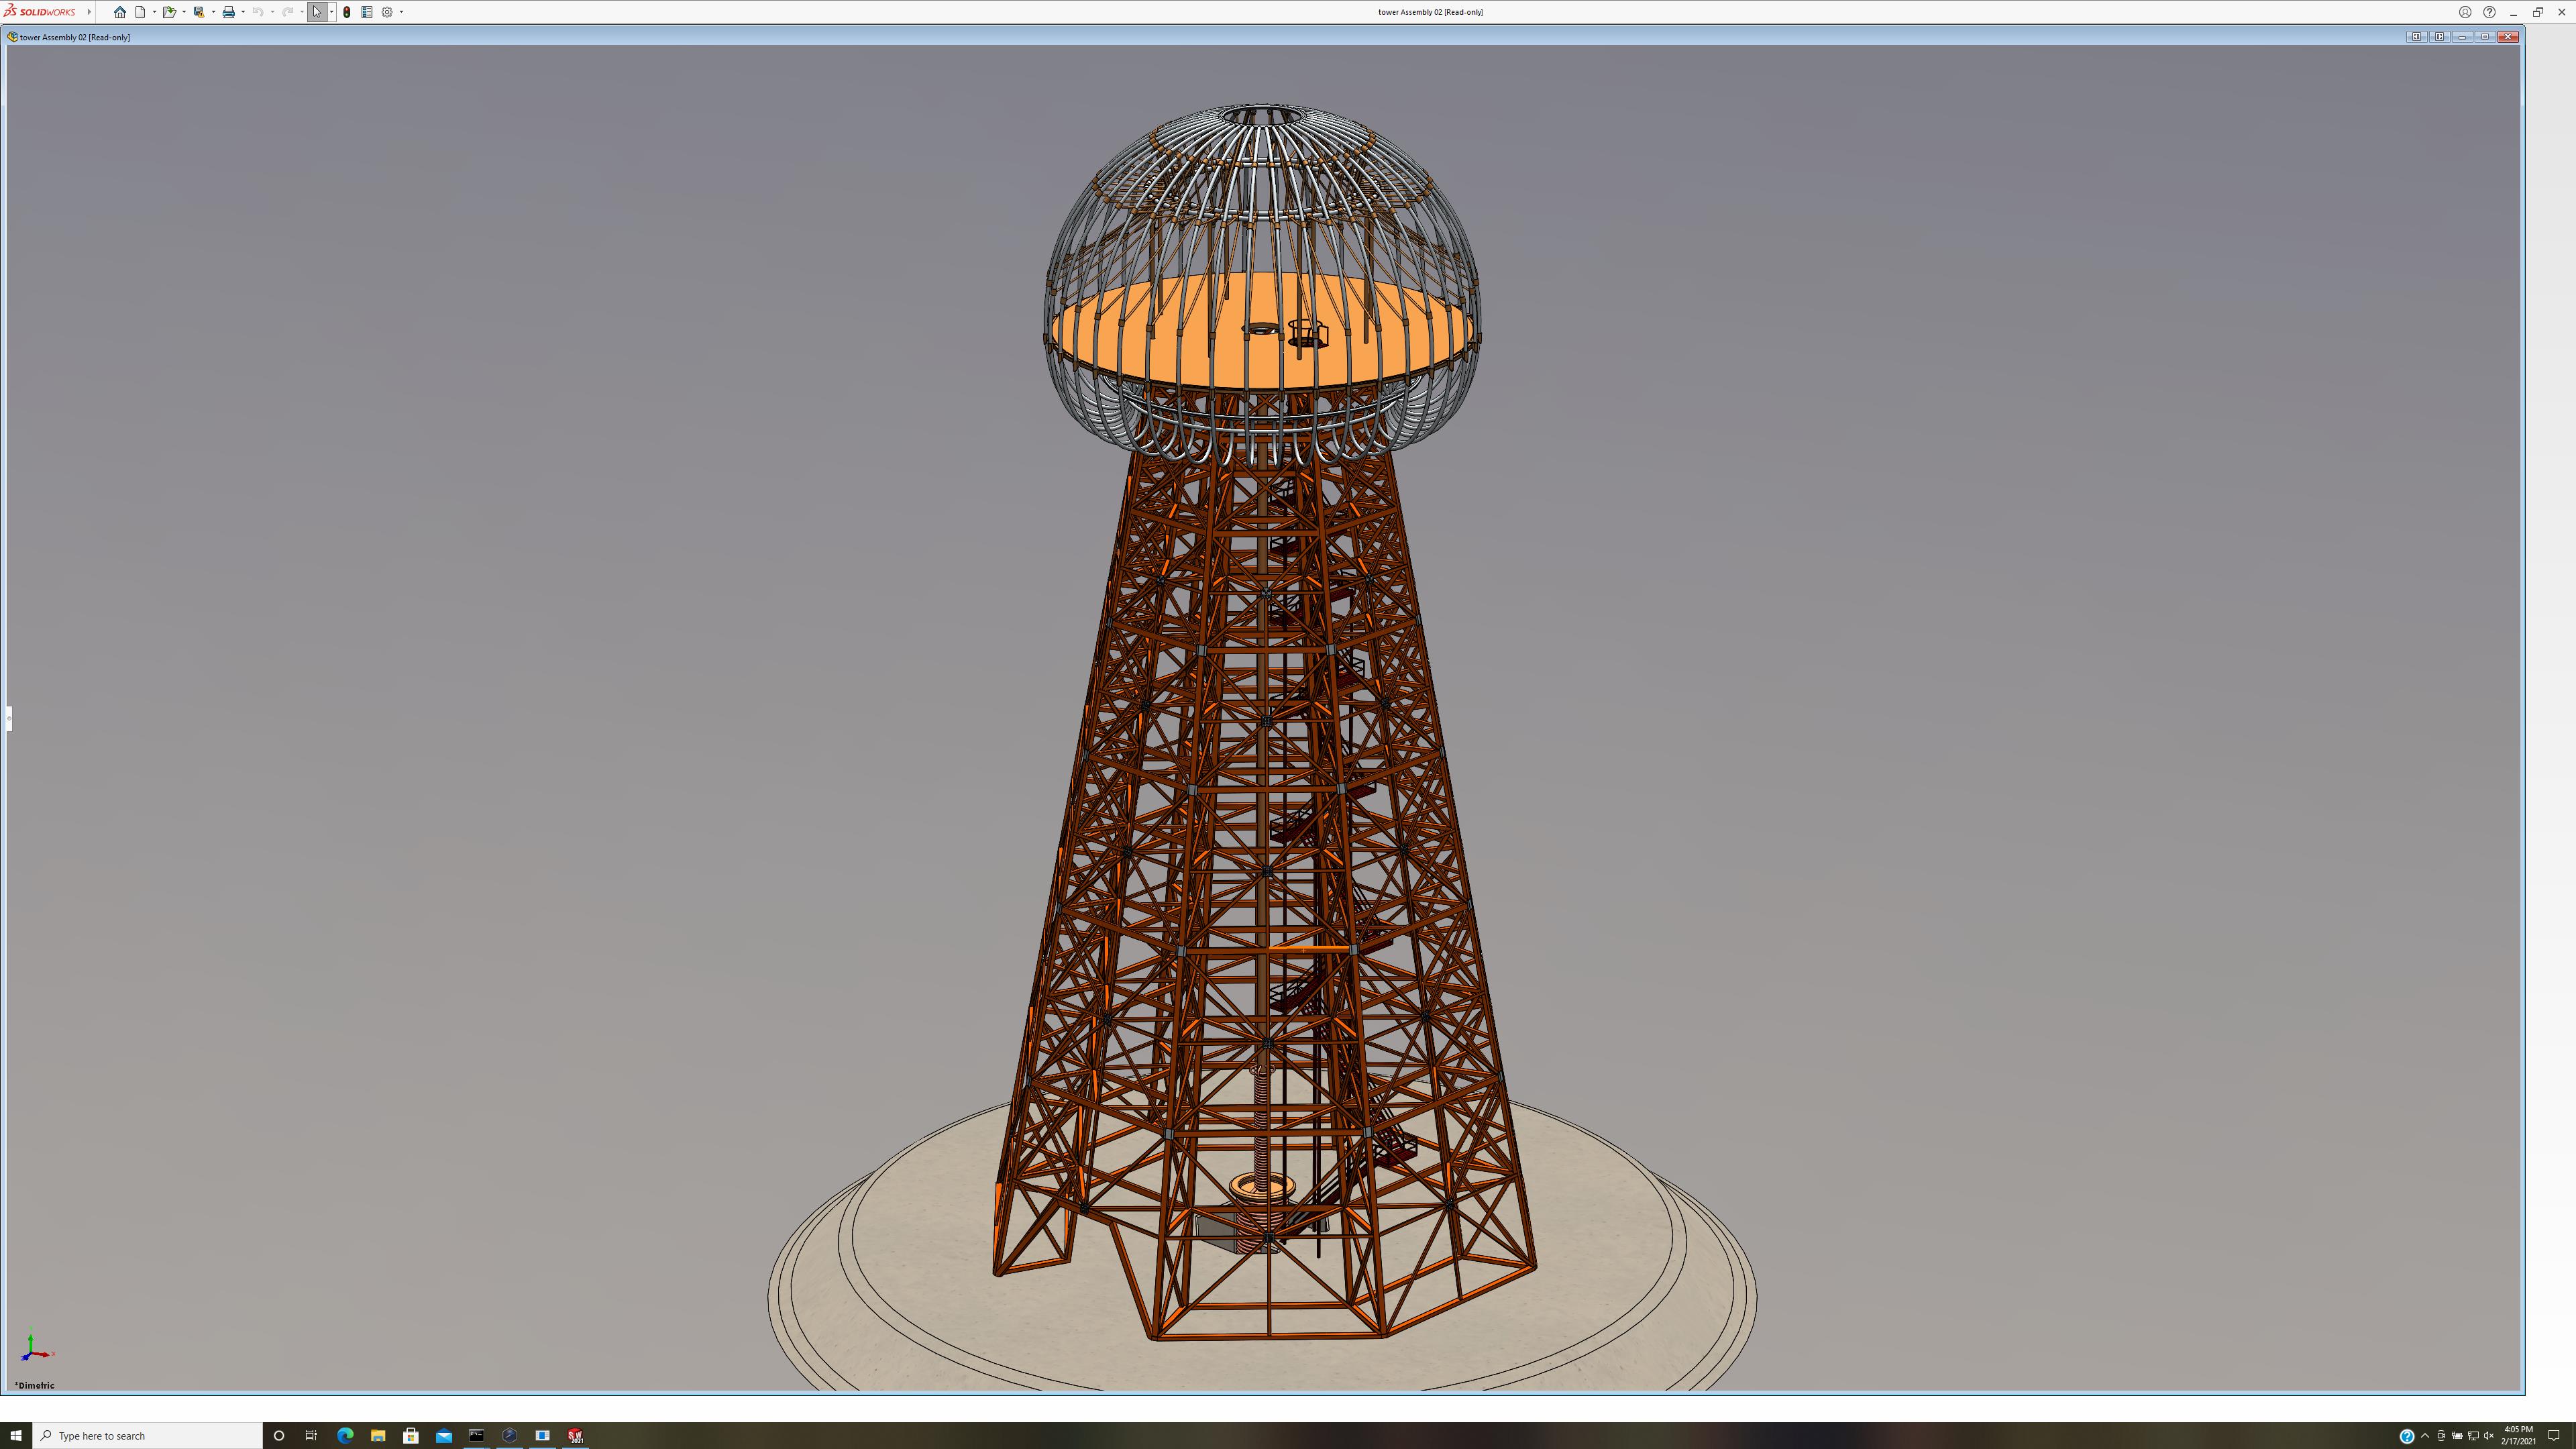
Task: Expand the SolidWorks menu flyout arrow
Action: click(89, 12)
